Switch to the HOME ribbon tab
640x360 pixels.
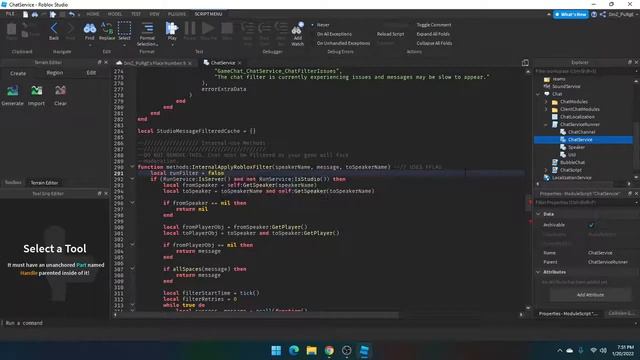click(93, 14)
